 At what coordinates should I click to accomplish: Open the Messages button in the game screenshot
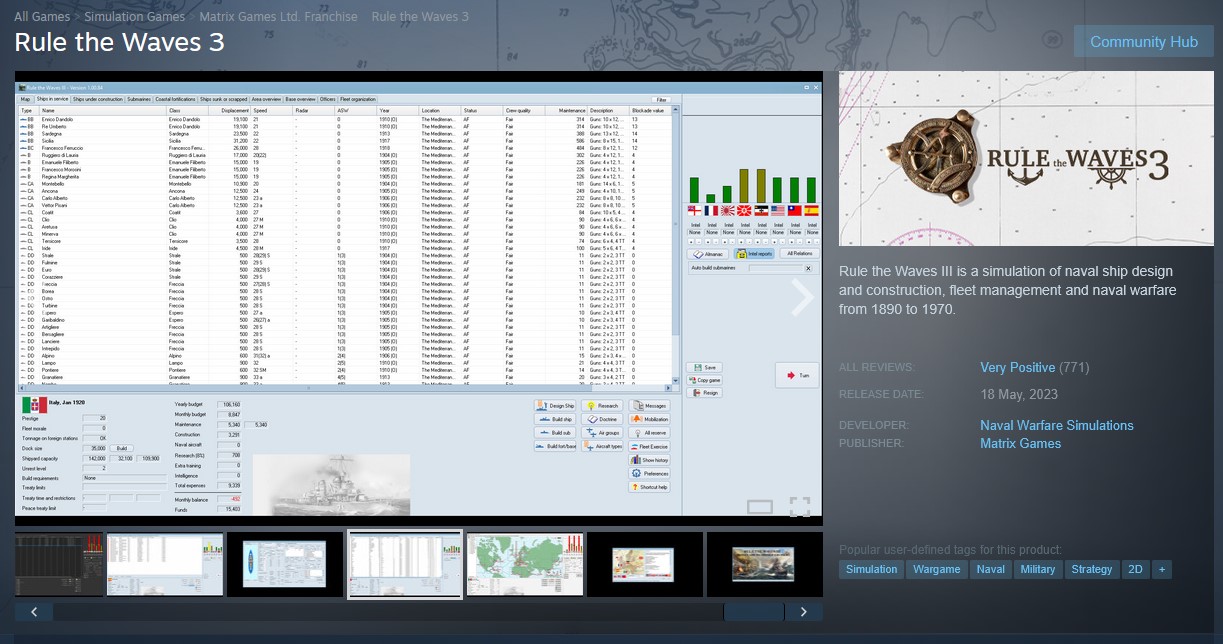(x=650, y=406)
